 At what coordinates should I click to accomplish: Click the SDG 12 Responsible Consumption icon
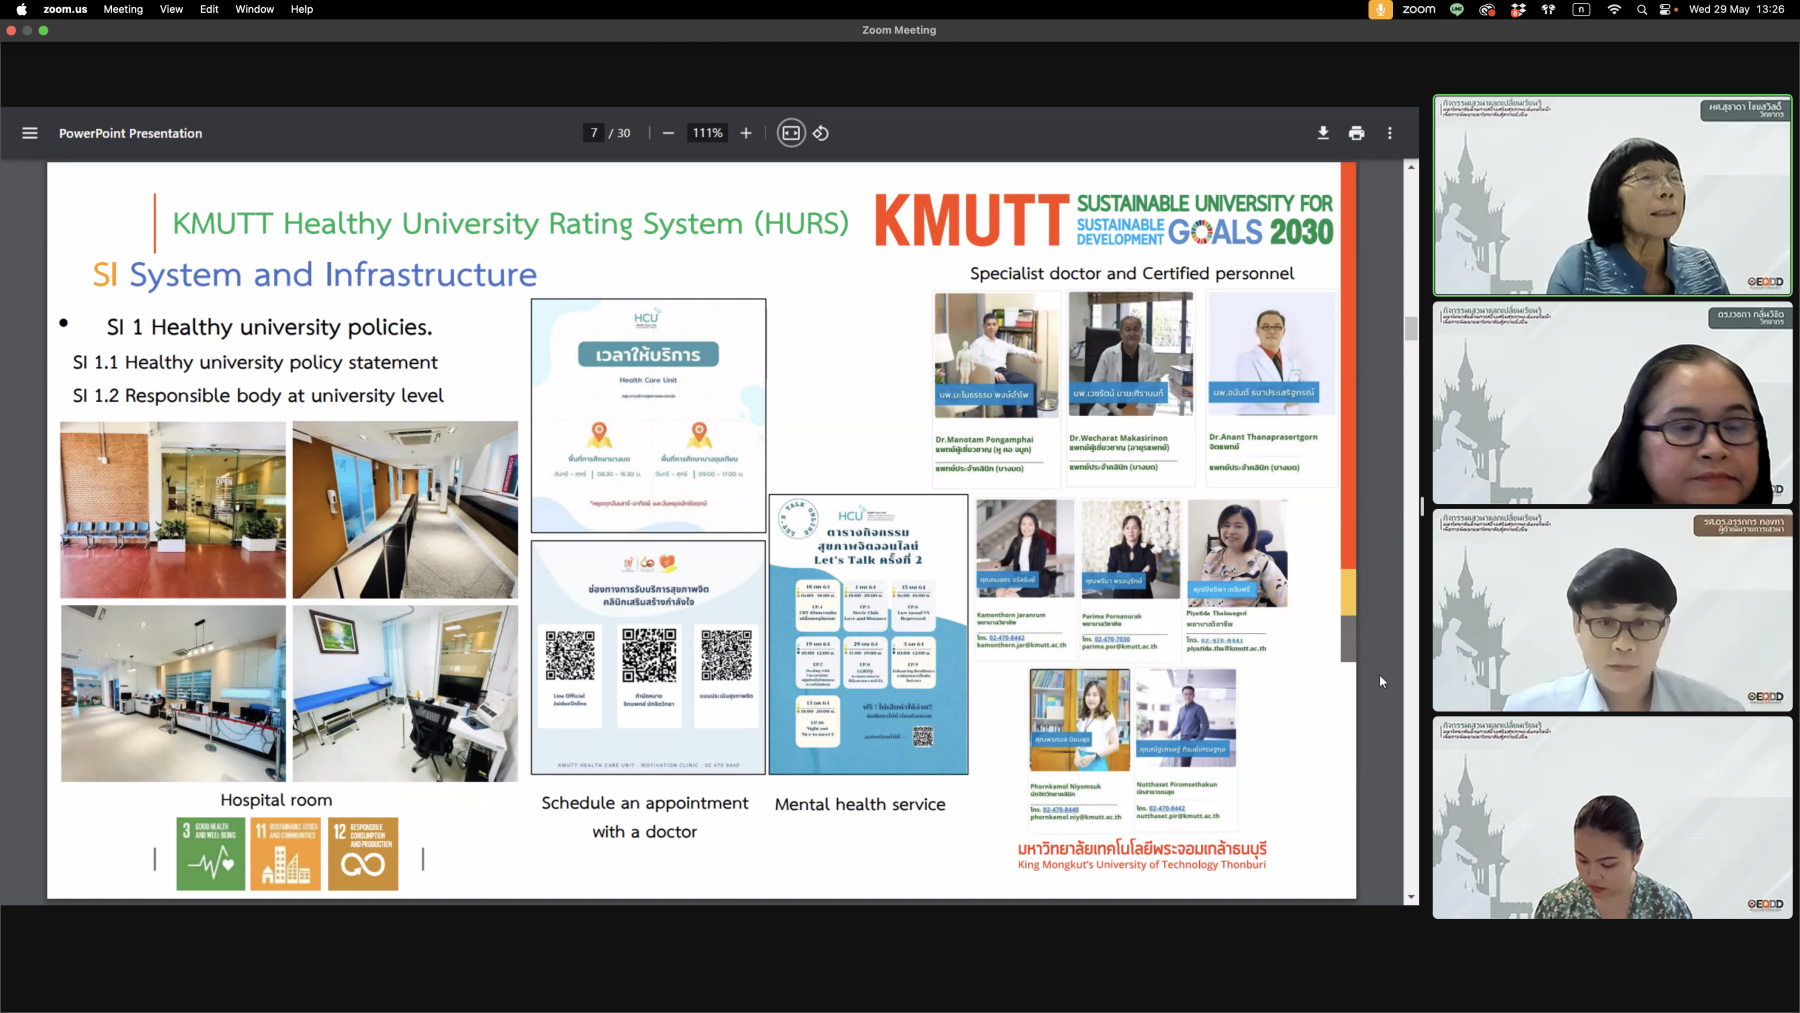pos(363,854)
